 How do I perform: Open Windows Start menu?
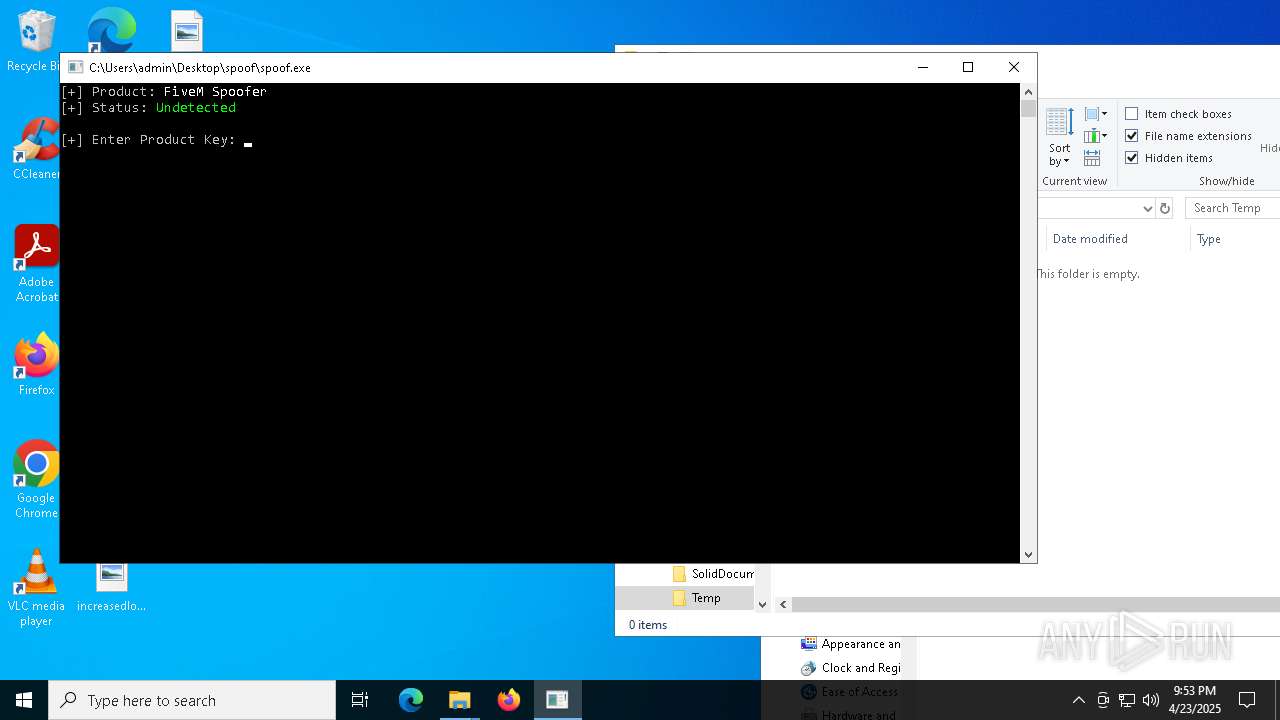click(x=24, y=700)
